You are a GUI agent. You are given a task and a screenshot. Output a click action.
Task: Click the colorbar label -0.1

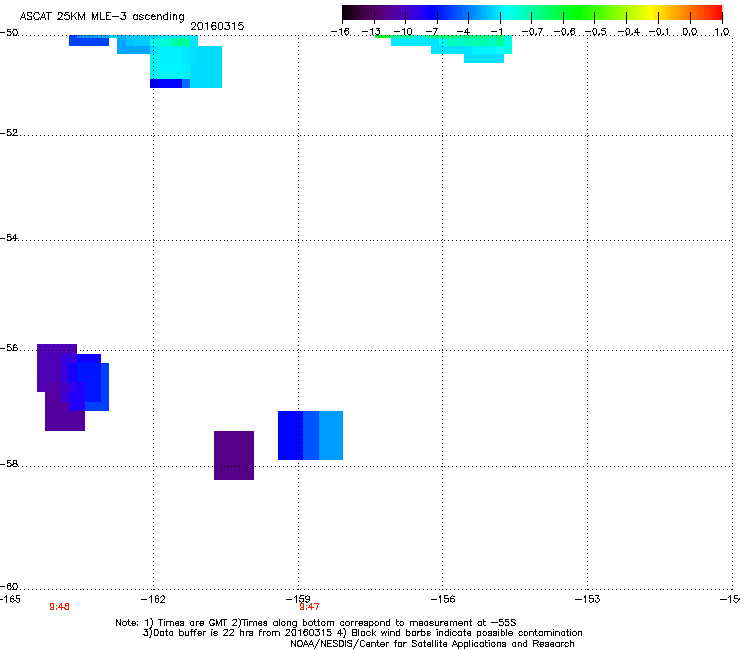(660, 32)
